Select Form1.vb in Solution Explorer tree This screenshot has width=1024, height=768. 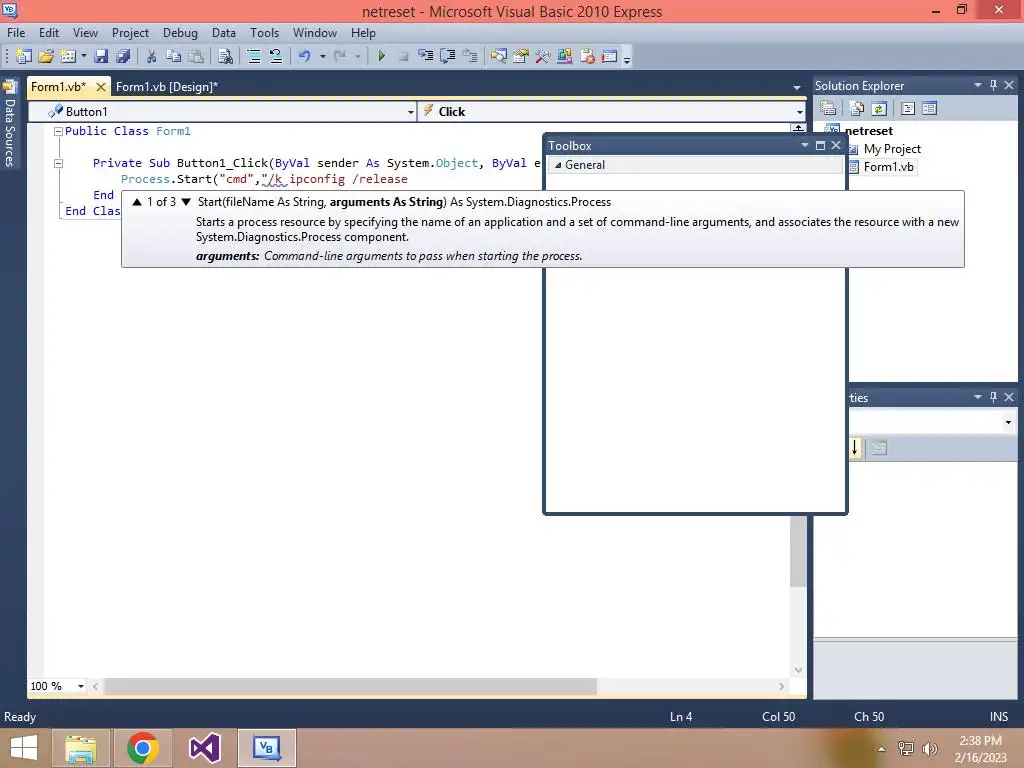coord(888,167)
